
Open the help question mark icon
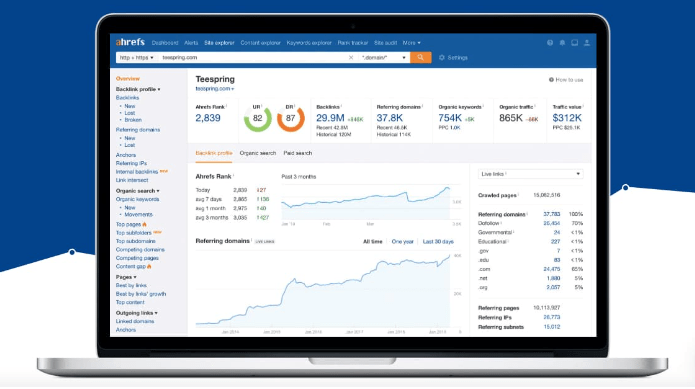click(550, 43)
